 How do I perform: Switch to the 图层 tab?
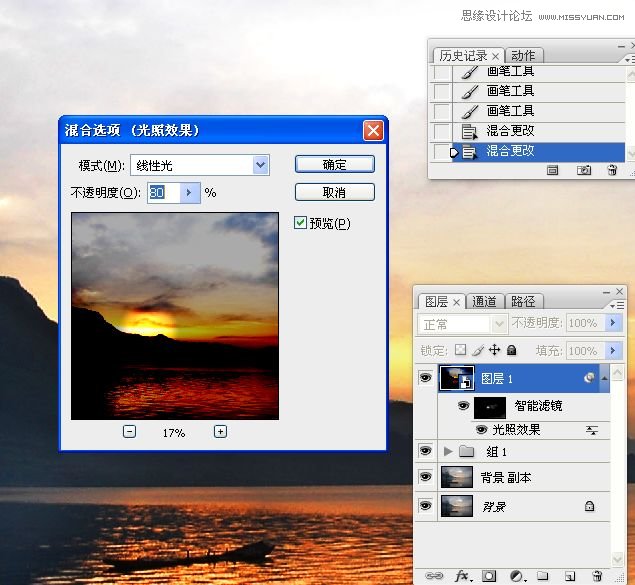pos(437,302)
